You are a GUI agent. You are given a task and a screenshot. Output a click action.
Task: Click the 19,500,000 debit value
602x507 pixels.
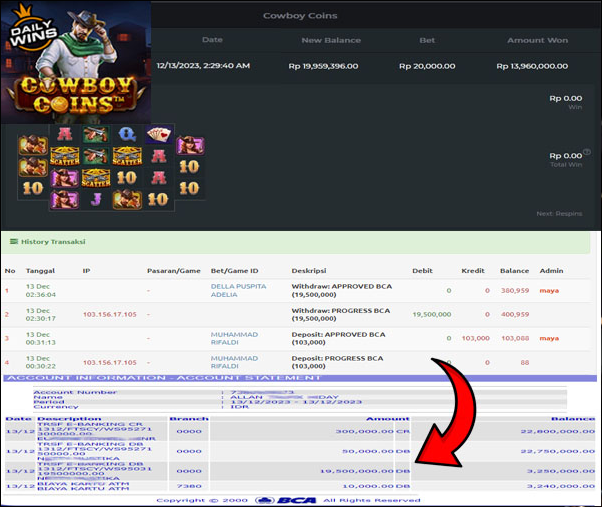[x=432, y=314]
